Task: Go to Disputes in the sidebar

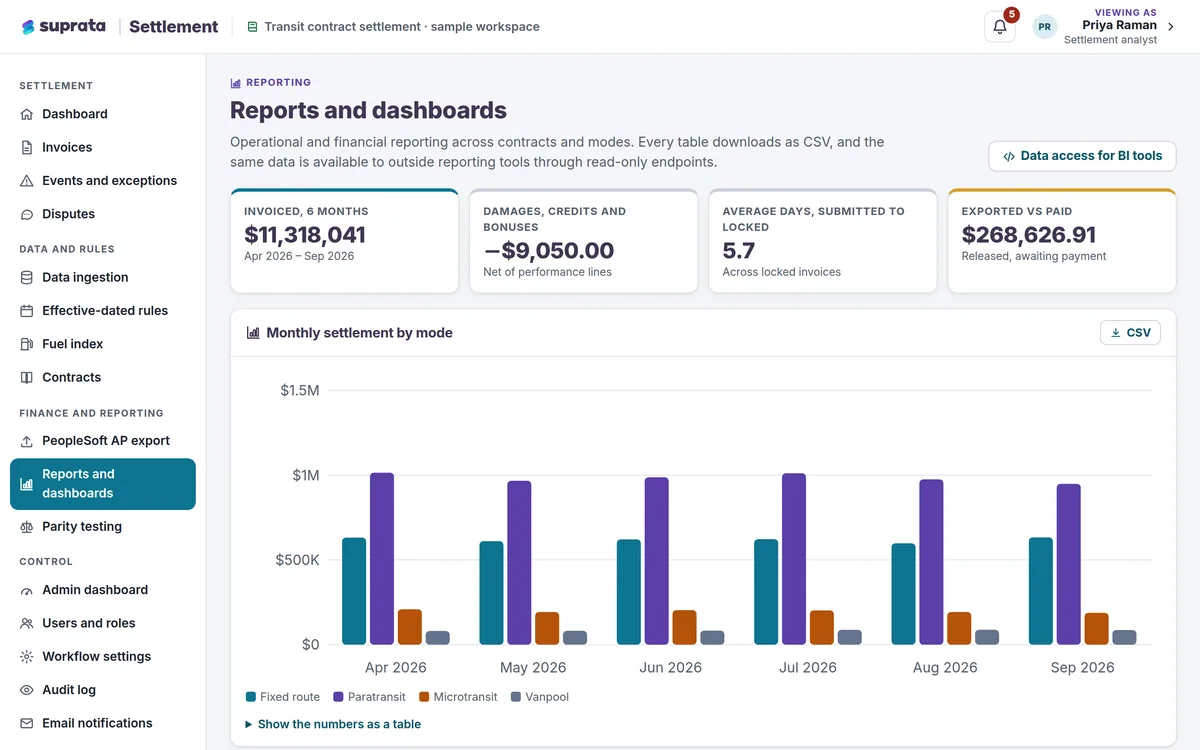Action: click(103, 214)
